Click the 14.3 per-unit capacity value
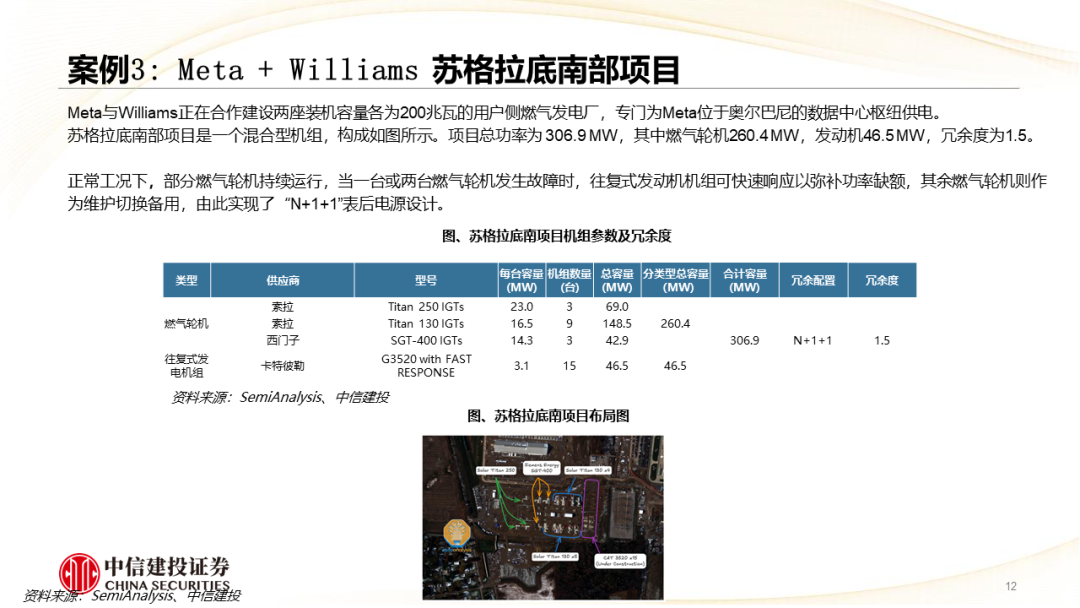This screenshot has height=608, width=1080. [521, 341]
